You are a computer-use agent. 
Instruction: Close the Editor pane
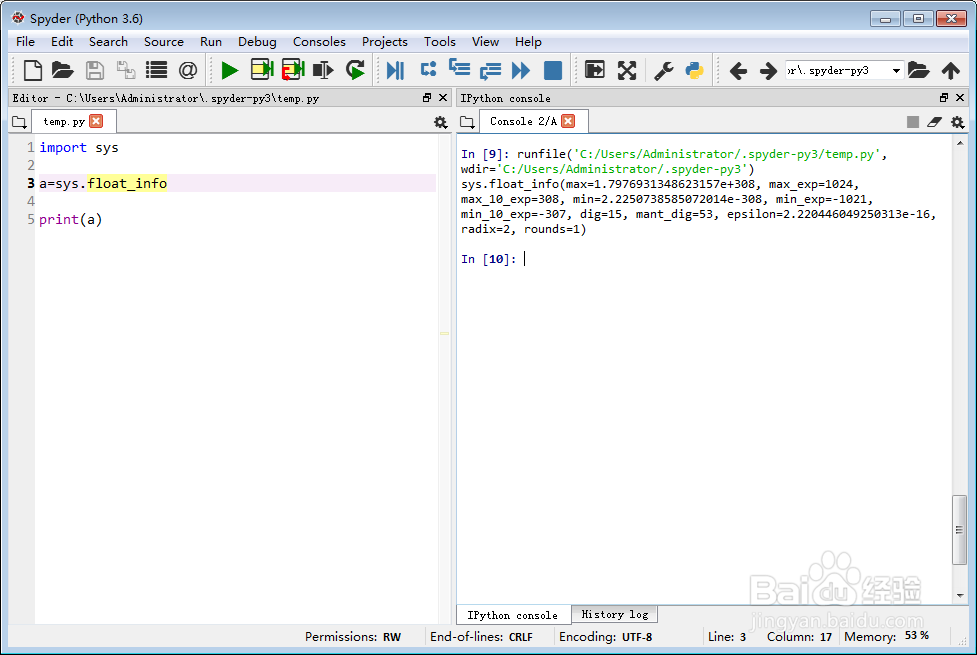click(x=443, y=98)
